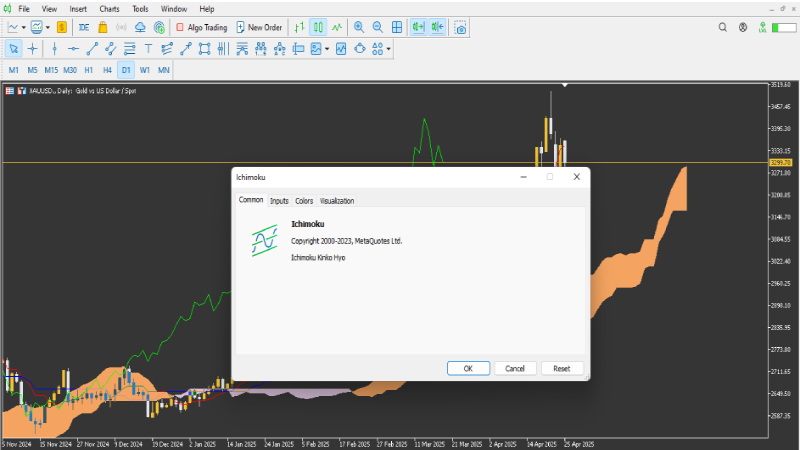Open the VPS cloud icon
The width and height of the screenshot is (800, 450).
click(x=140, y=28)
